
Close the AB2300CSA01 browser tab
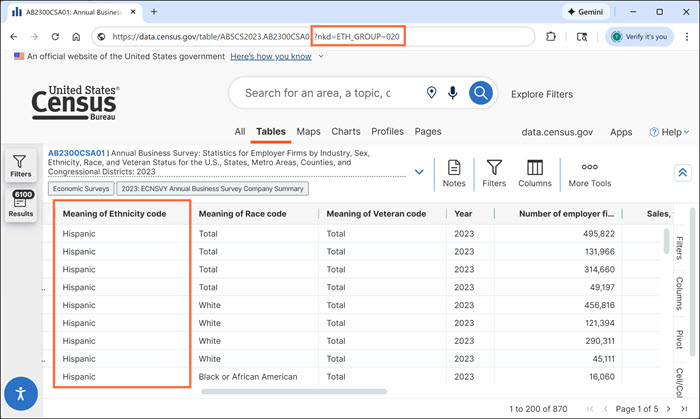pos(133,12)
